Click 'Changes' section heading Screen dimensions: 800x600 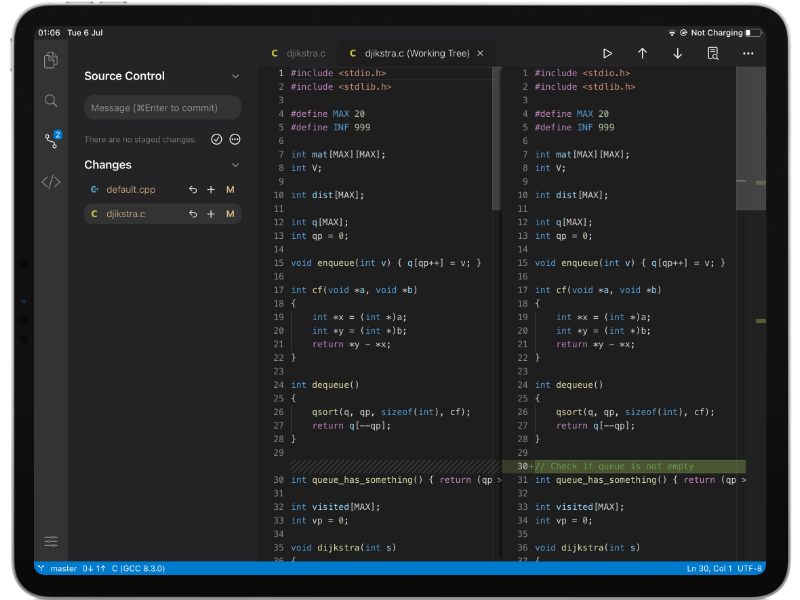[x=108, y=165]
